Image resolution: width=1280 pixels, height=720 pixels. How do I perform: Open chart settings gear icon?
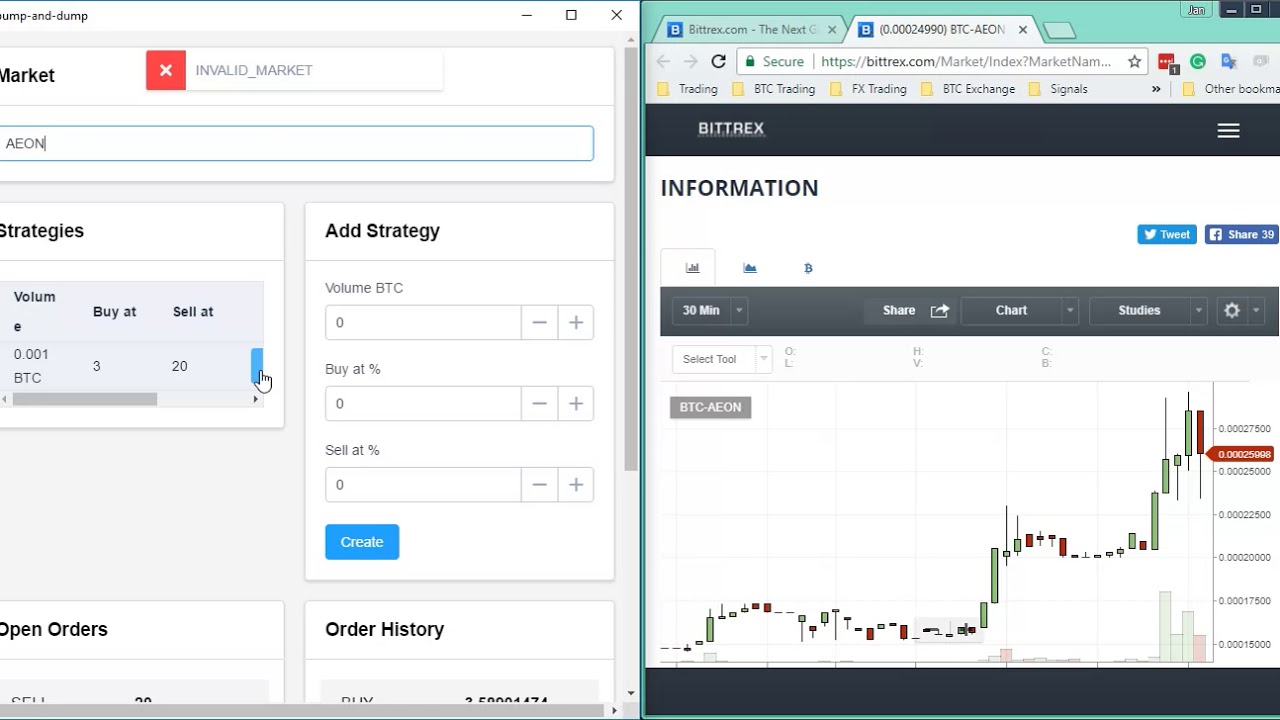pos(1232,310)
